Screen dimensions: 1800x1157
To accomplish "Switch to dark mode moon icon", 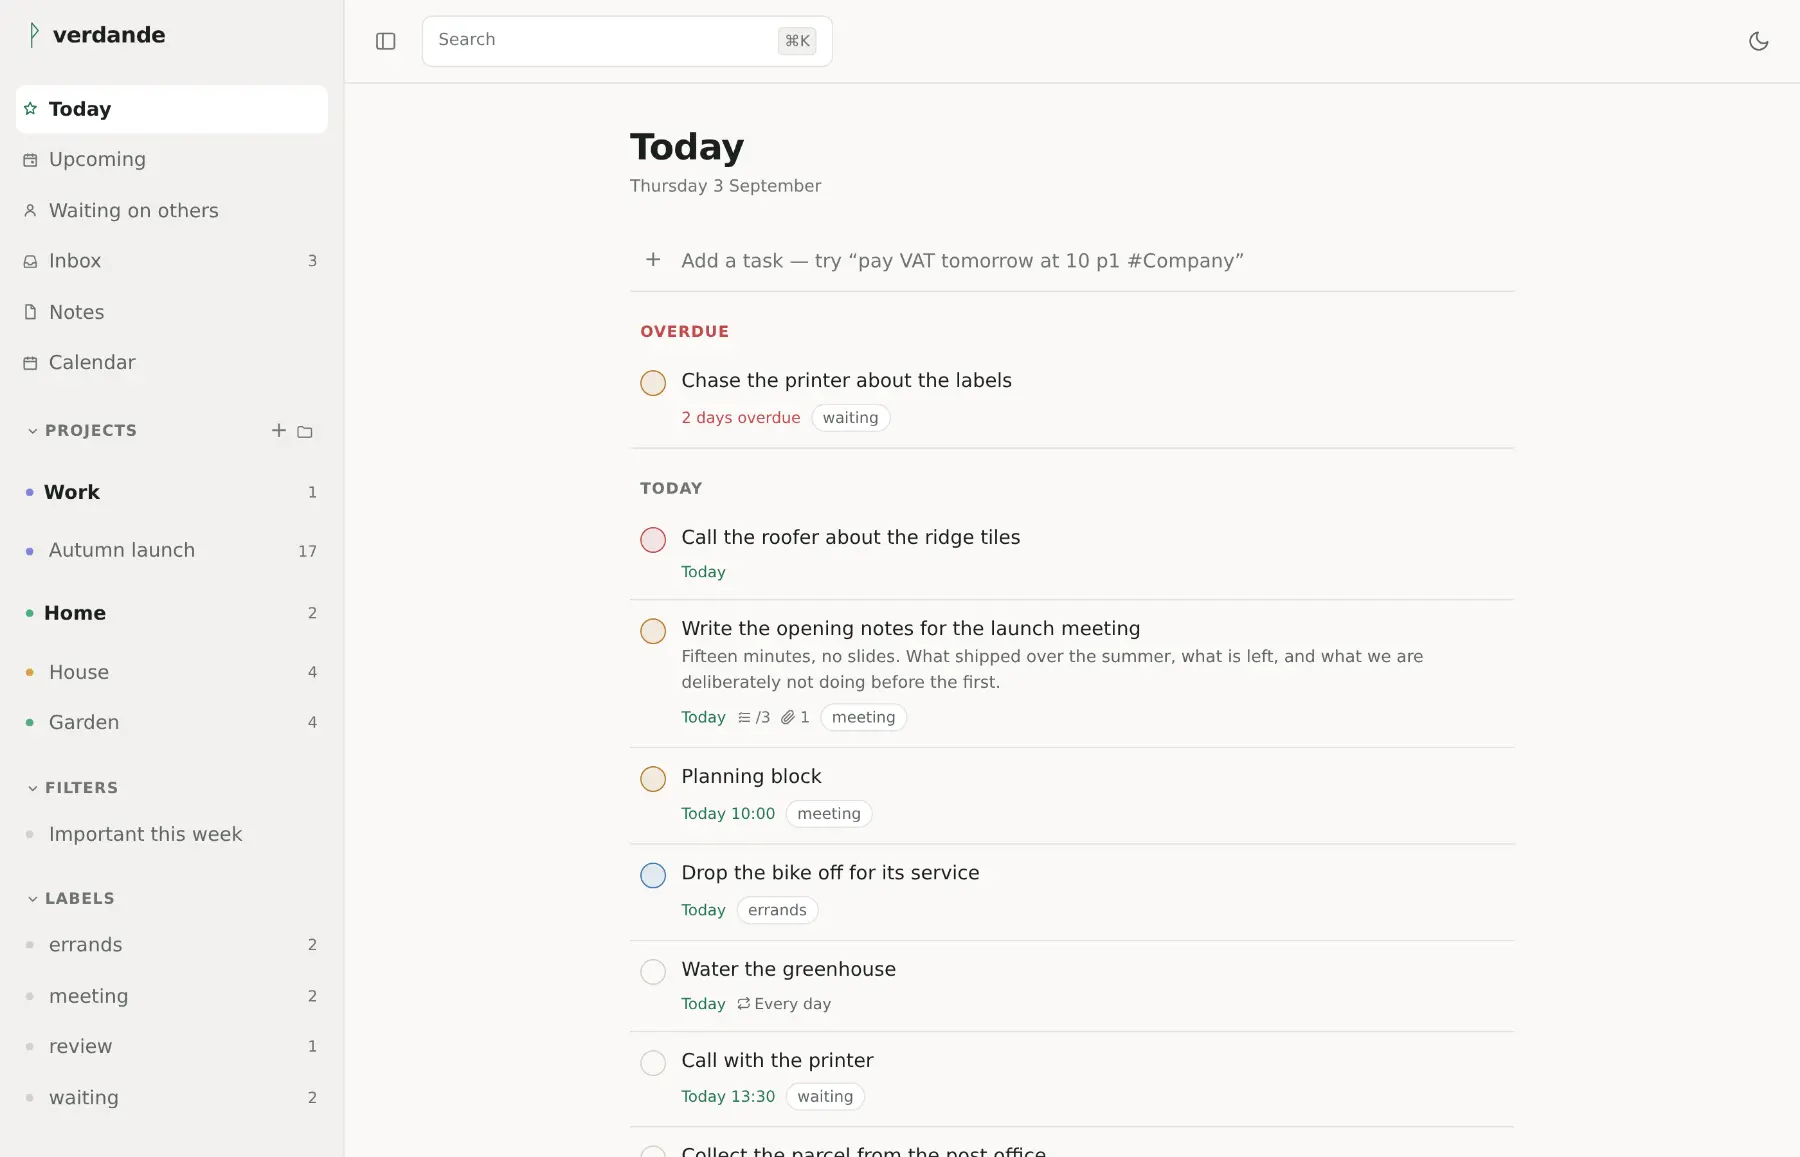I will (x=1759, y=41).
